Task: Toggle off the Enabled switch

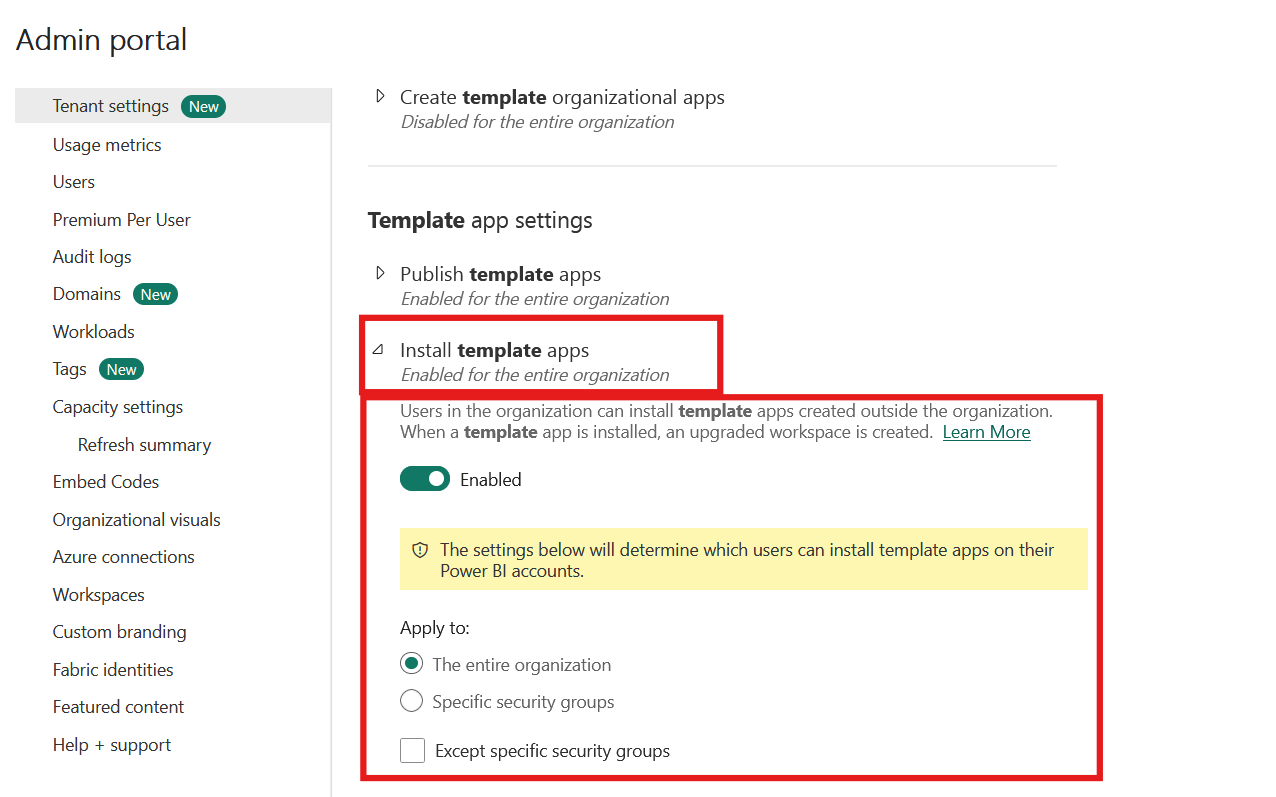Action: (425, 480)
